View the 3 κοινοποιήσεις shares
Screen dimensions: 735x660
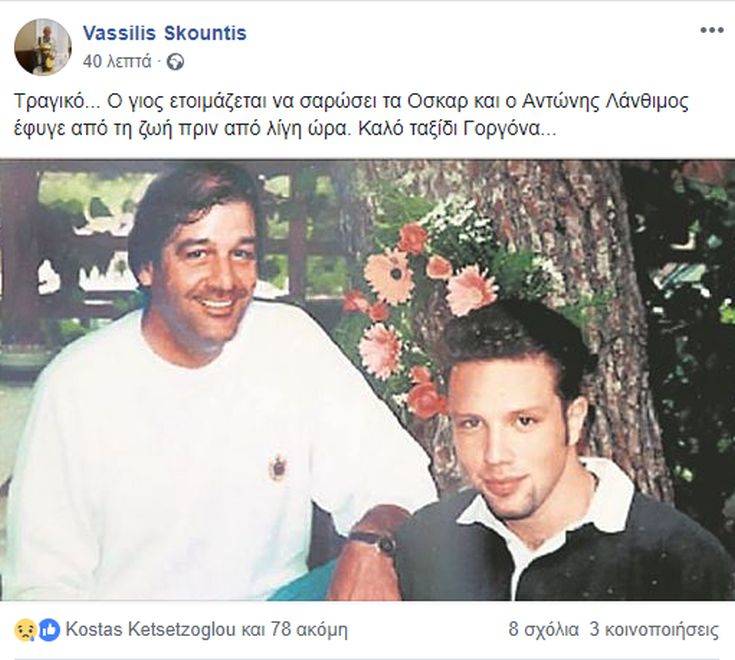pos(654,630)
